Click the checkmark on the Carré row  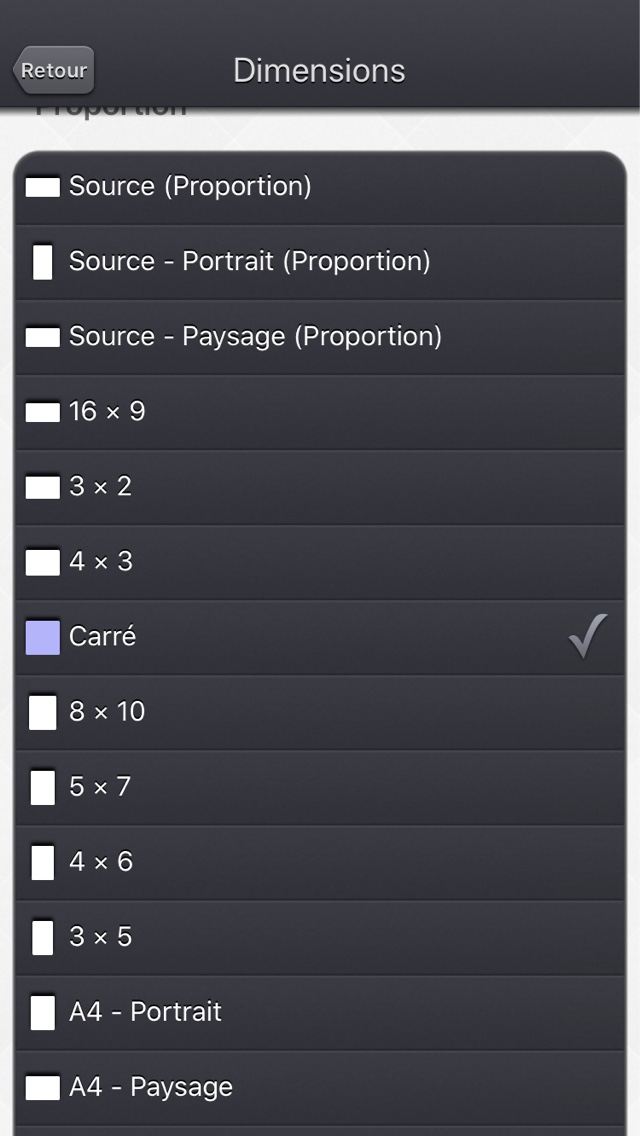pyautogui.click(x=588, y=636)
